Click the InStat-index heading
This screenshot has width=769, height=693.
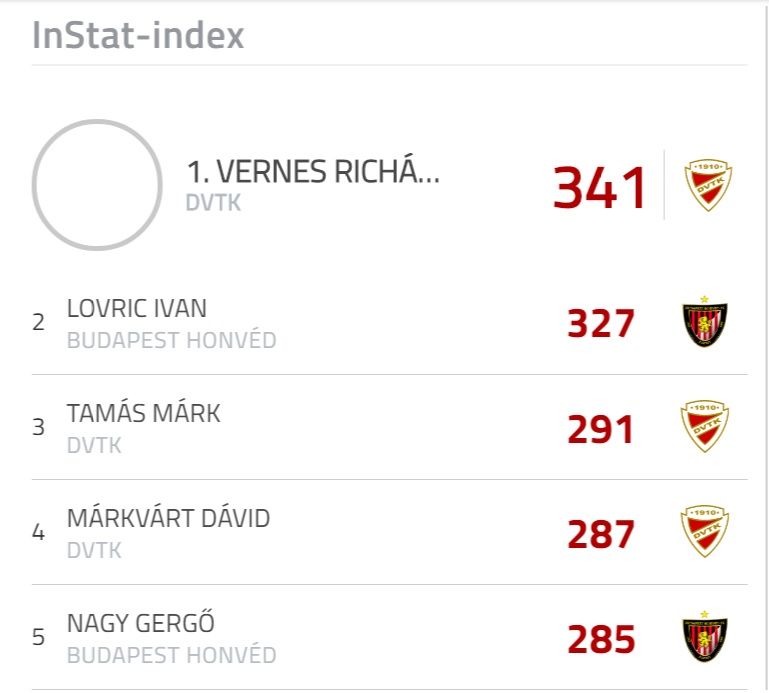coord(138,35)
